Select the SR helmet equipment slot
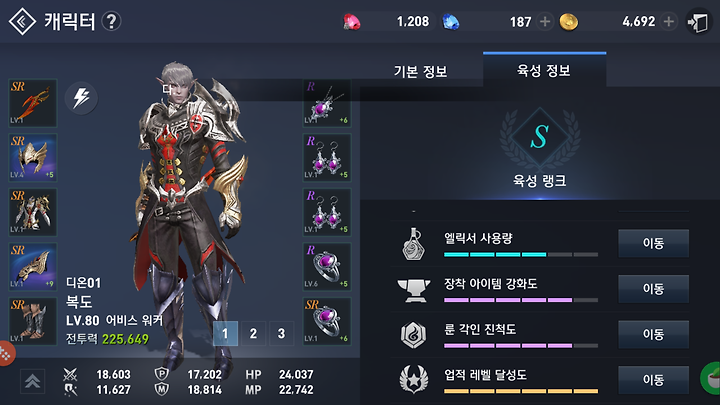Screen dimensions: 720x405 tap(33, 158)
